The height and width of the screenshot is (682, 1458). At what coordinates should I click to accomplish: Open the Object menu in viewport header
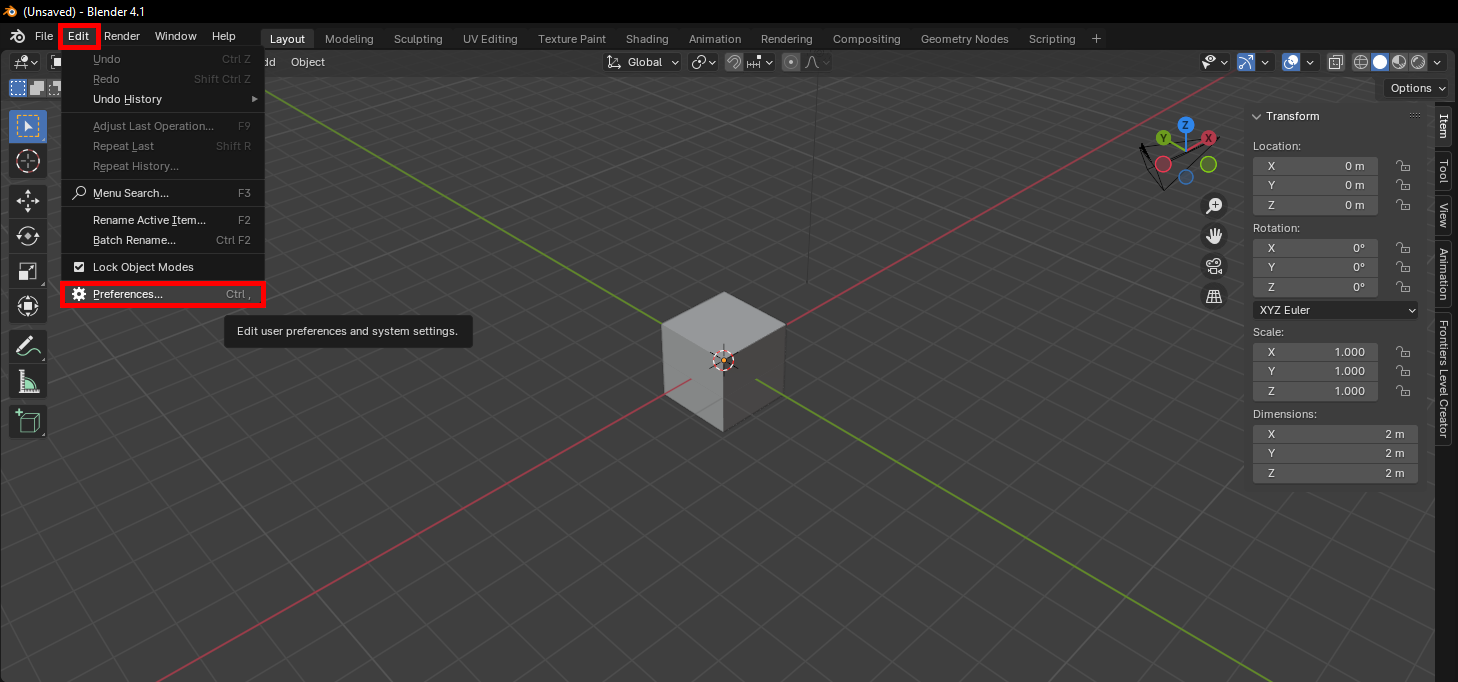(308, 62)
